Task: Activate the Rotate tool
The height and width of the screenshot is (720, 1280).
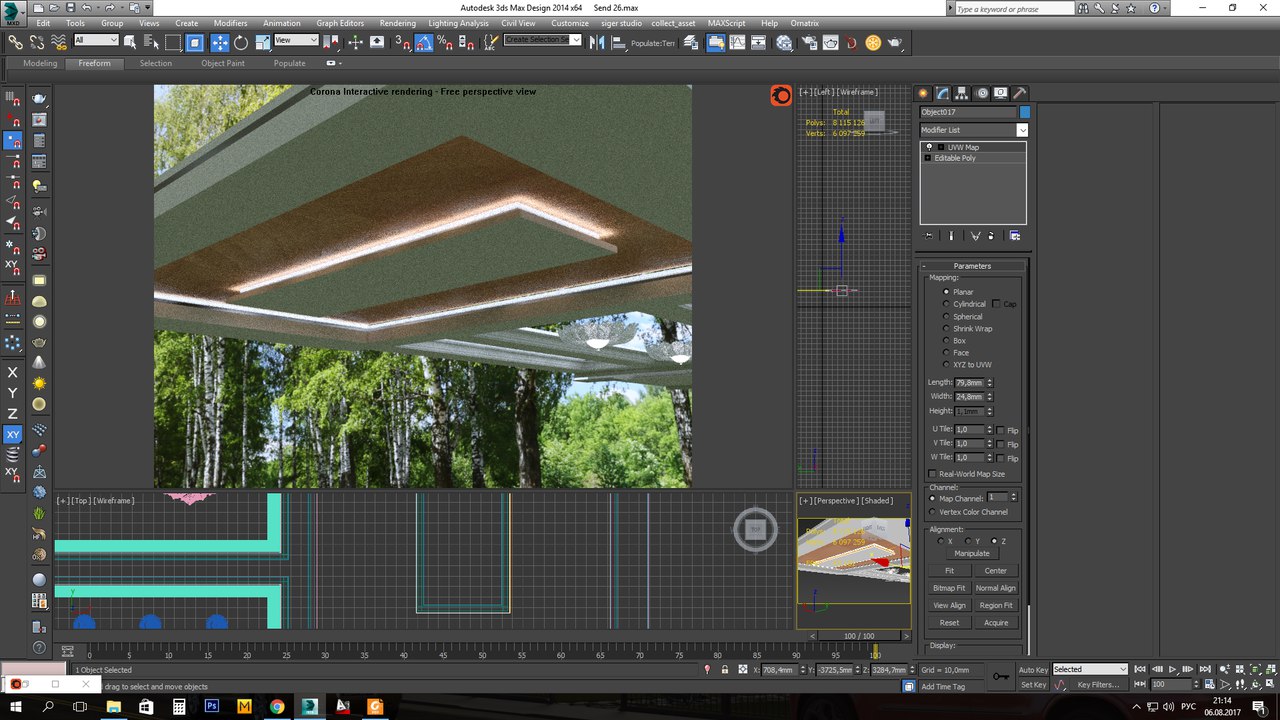Action: pyautogui.click(x=241, y=42)
